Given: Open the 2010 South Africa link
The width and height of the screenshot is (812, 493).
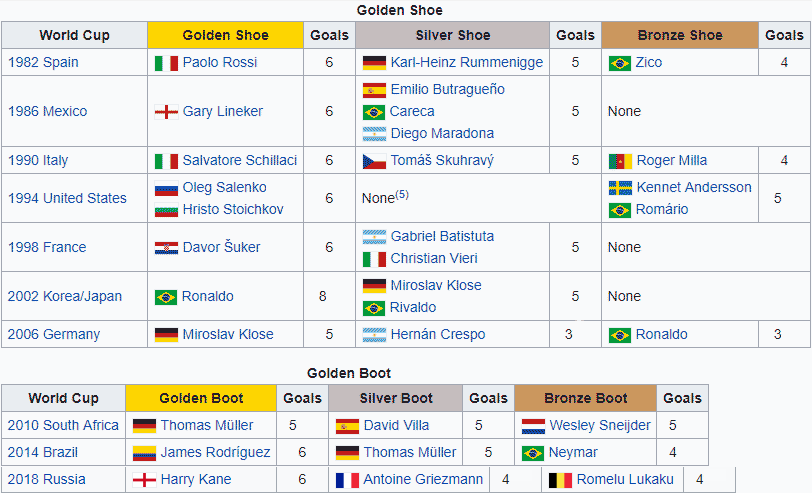Looking at the screenshot, I should point(63,425).
